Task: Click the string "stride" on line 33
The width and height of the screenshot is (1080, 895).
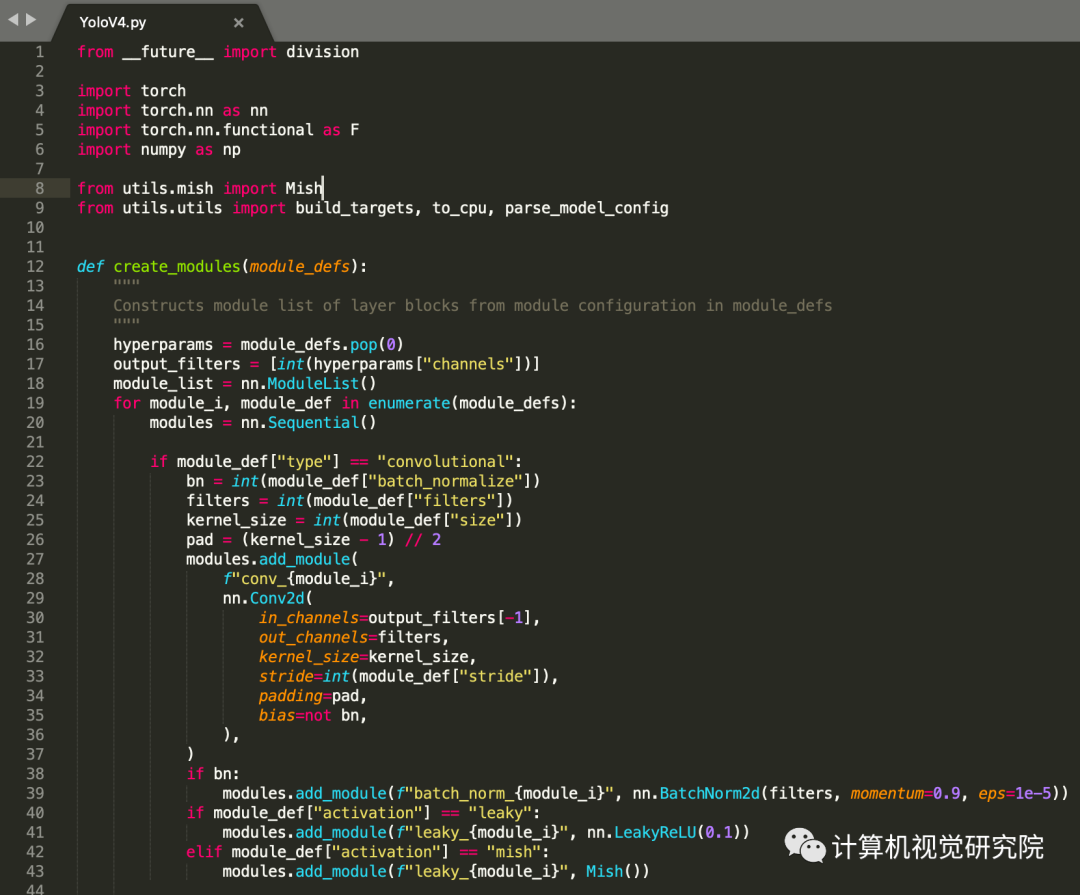Action: click(x=496, y=676)
